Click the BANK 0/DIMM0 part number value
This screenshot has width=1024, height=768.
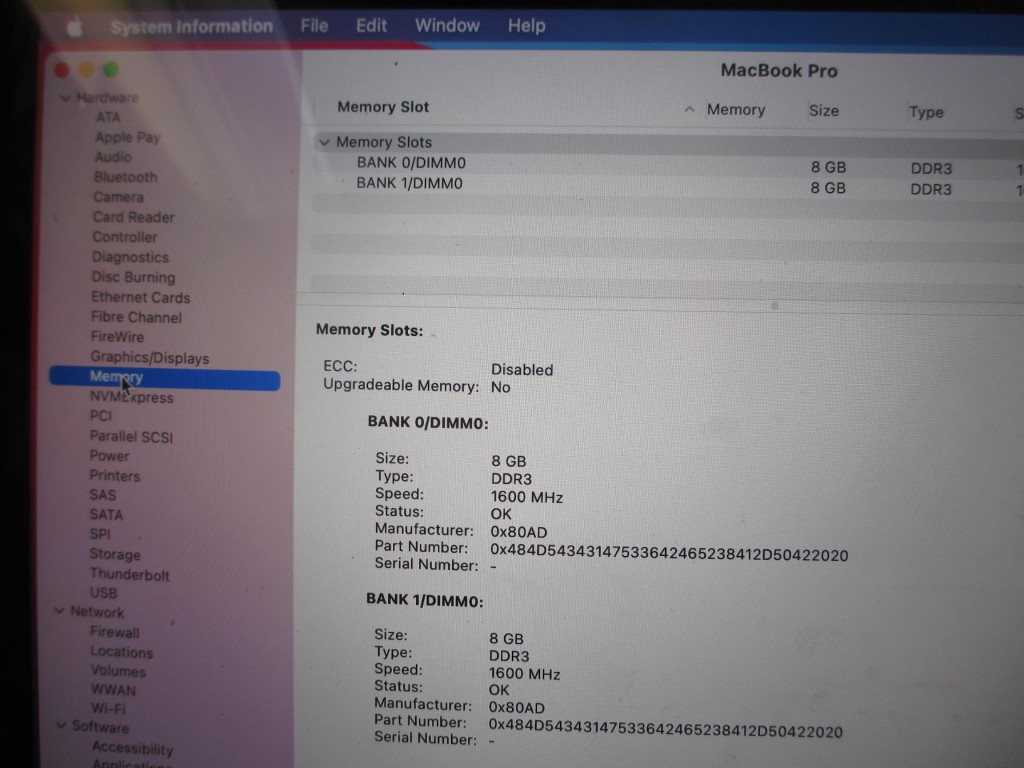pyautogui.click(x=669, y=554)
